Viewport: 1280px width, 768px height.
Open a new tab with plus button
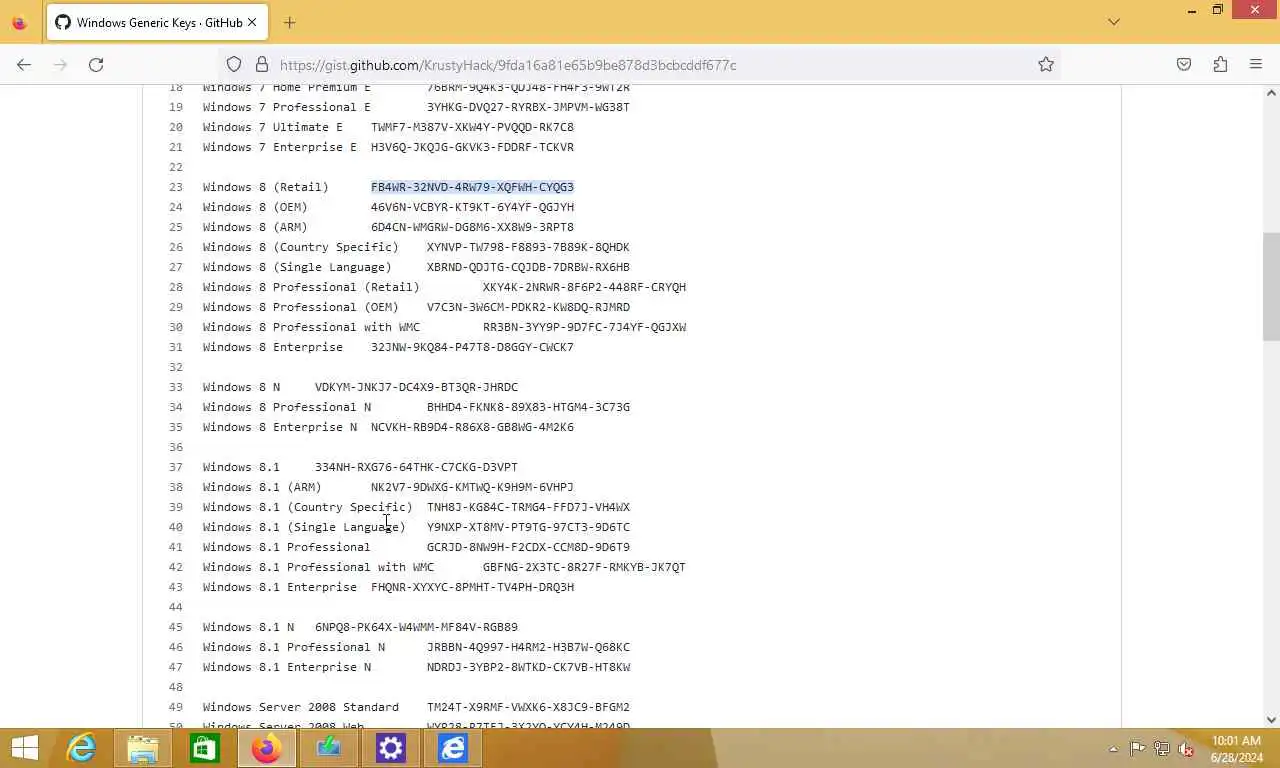289,22
